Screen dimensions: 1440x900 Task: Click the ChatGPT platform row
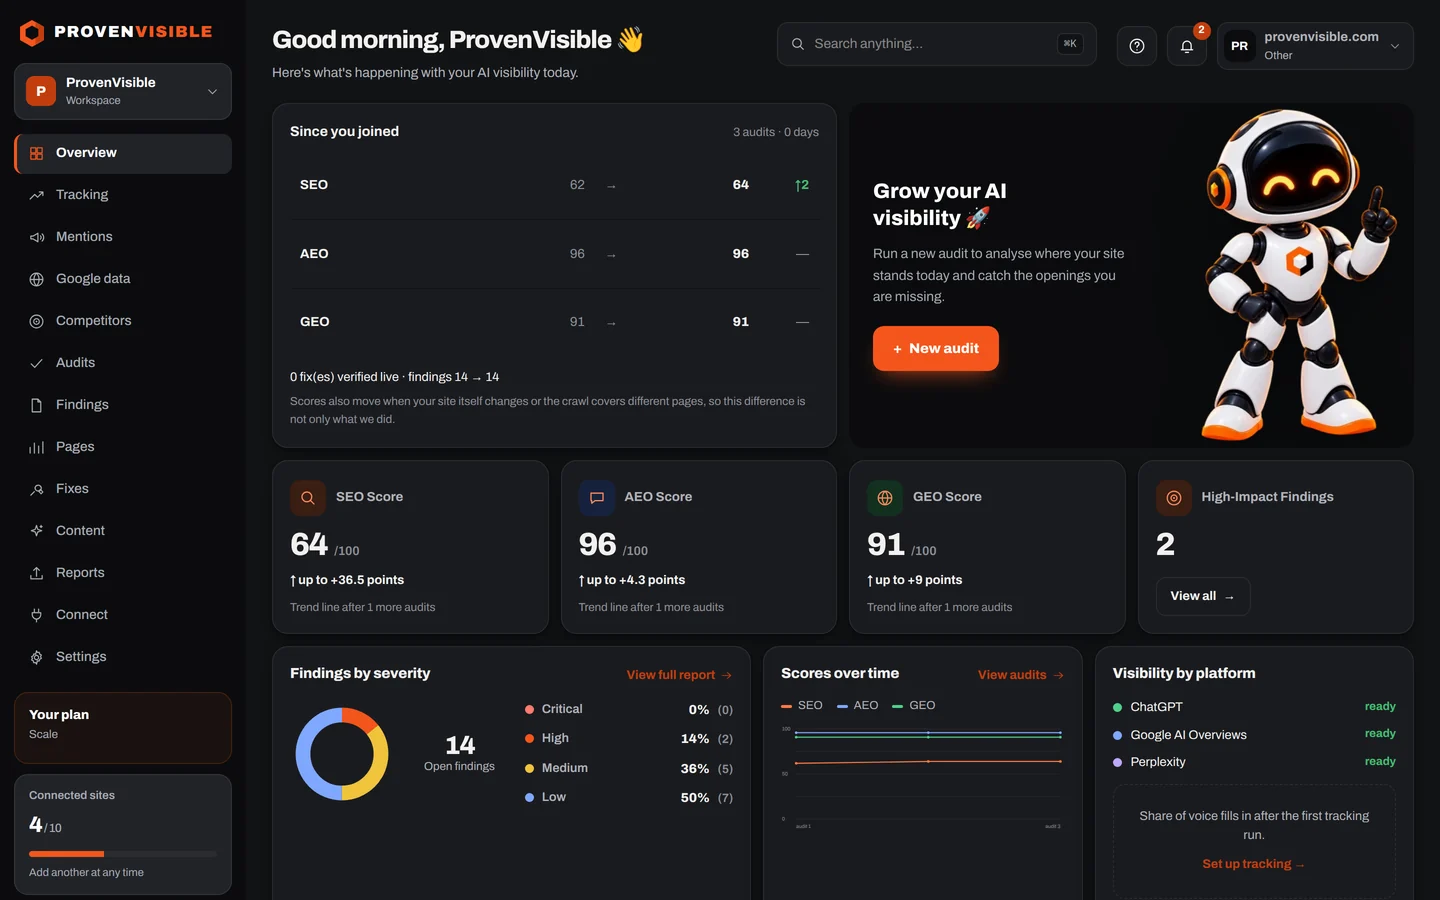pyautogui.click(x=1254, y=707)
